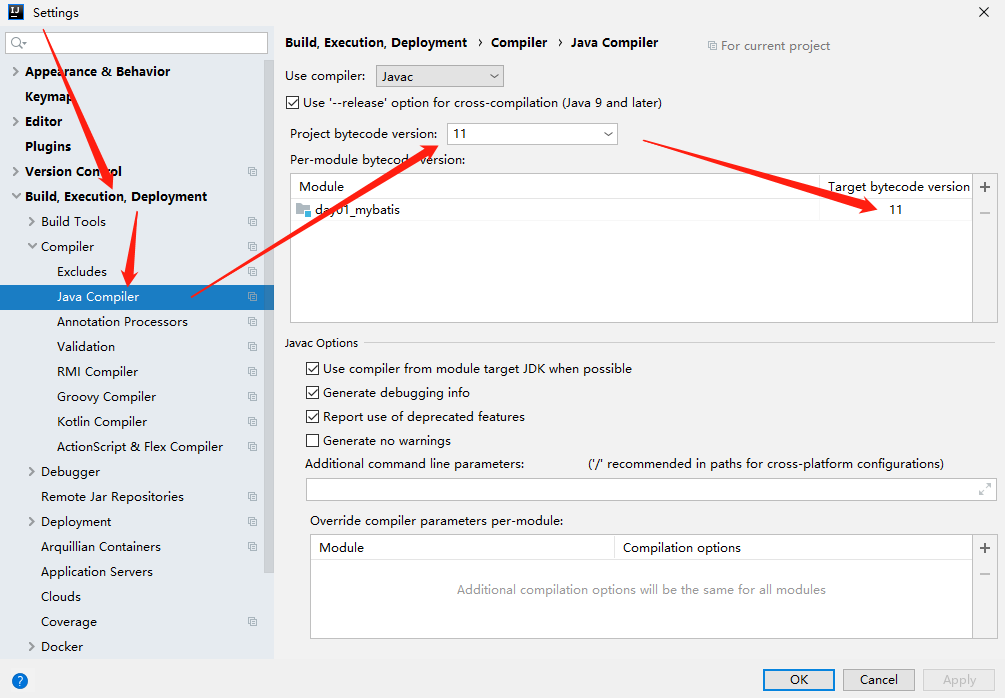The height and width of the screenshot is (698, 1005).
Task: Expand the Editor section
Action: coord(15,122)
